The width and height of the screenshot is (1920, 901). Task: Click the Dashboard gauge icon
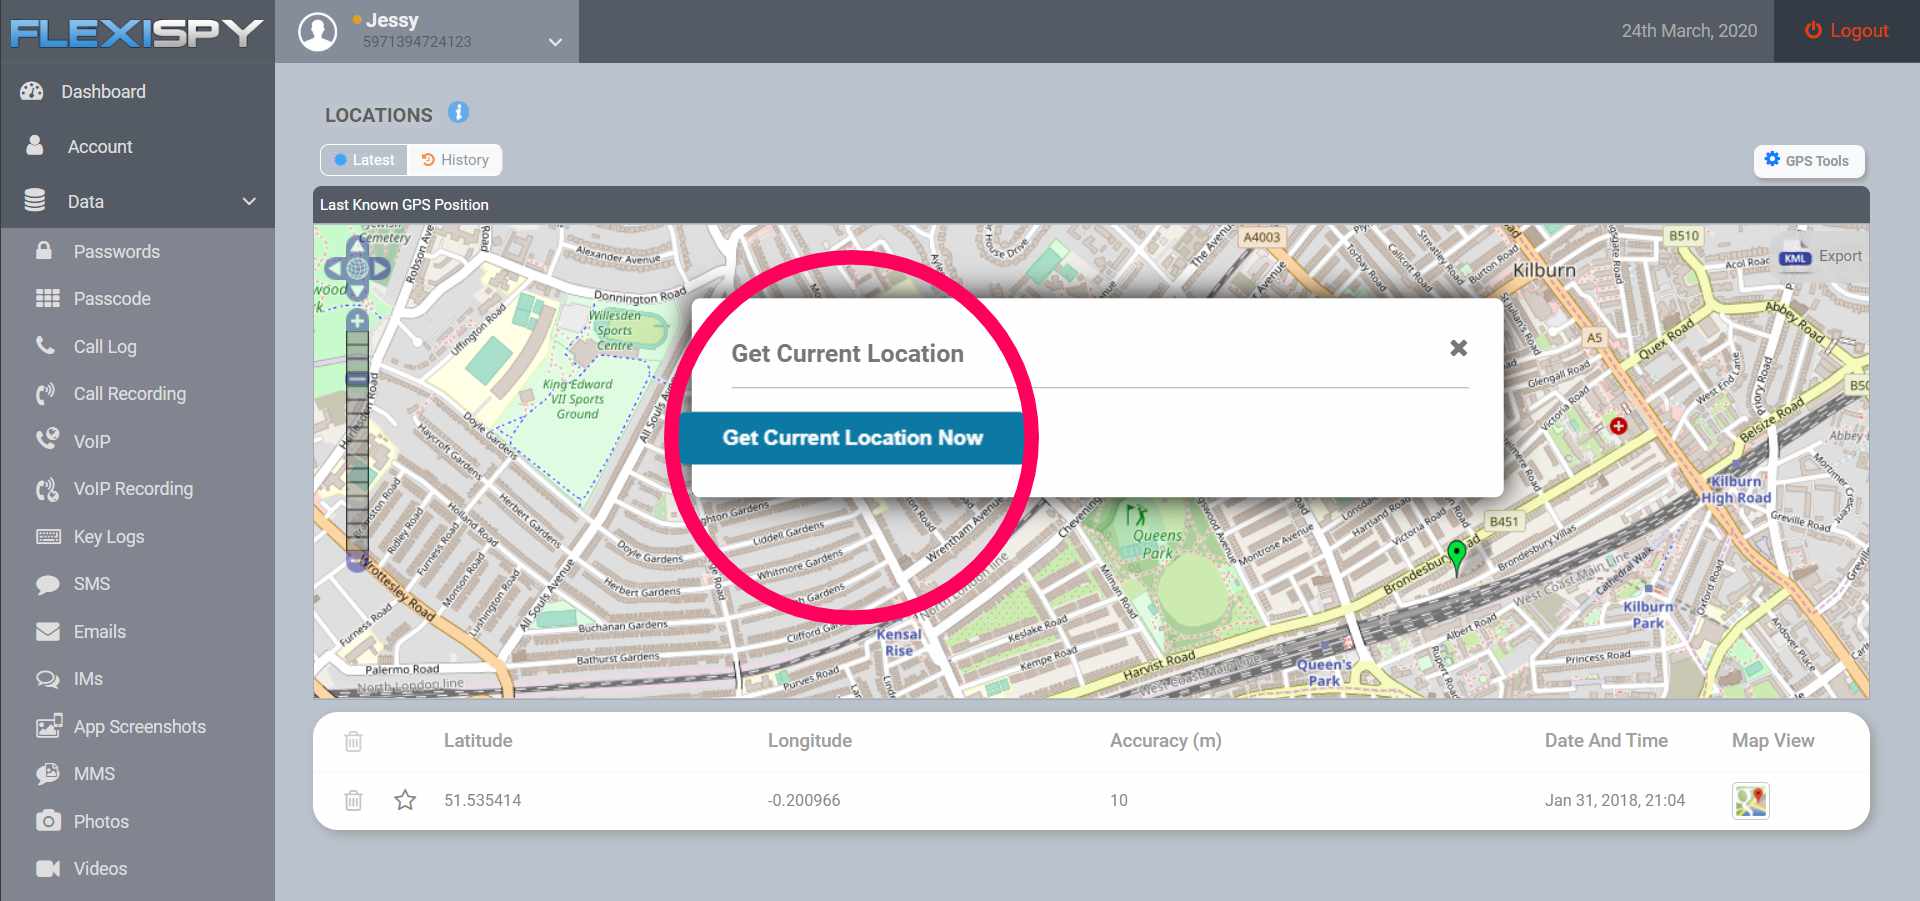[32, 91]
